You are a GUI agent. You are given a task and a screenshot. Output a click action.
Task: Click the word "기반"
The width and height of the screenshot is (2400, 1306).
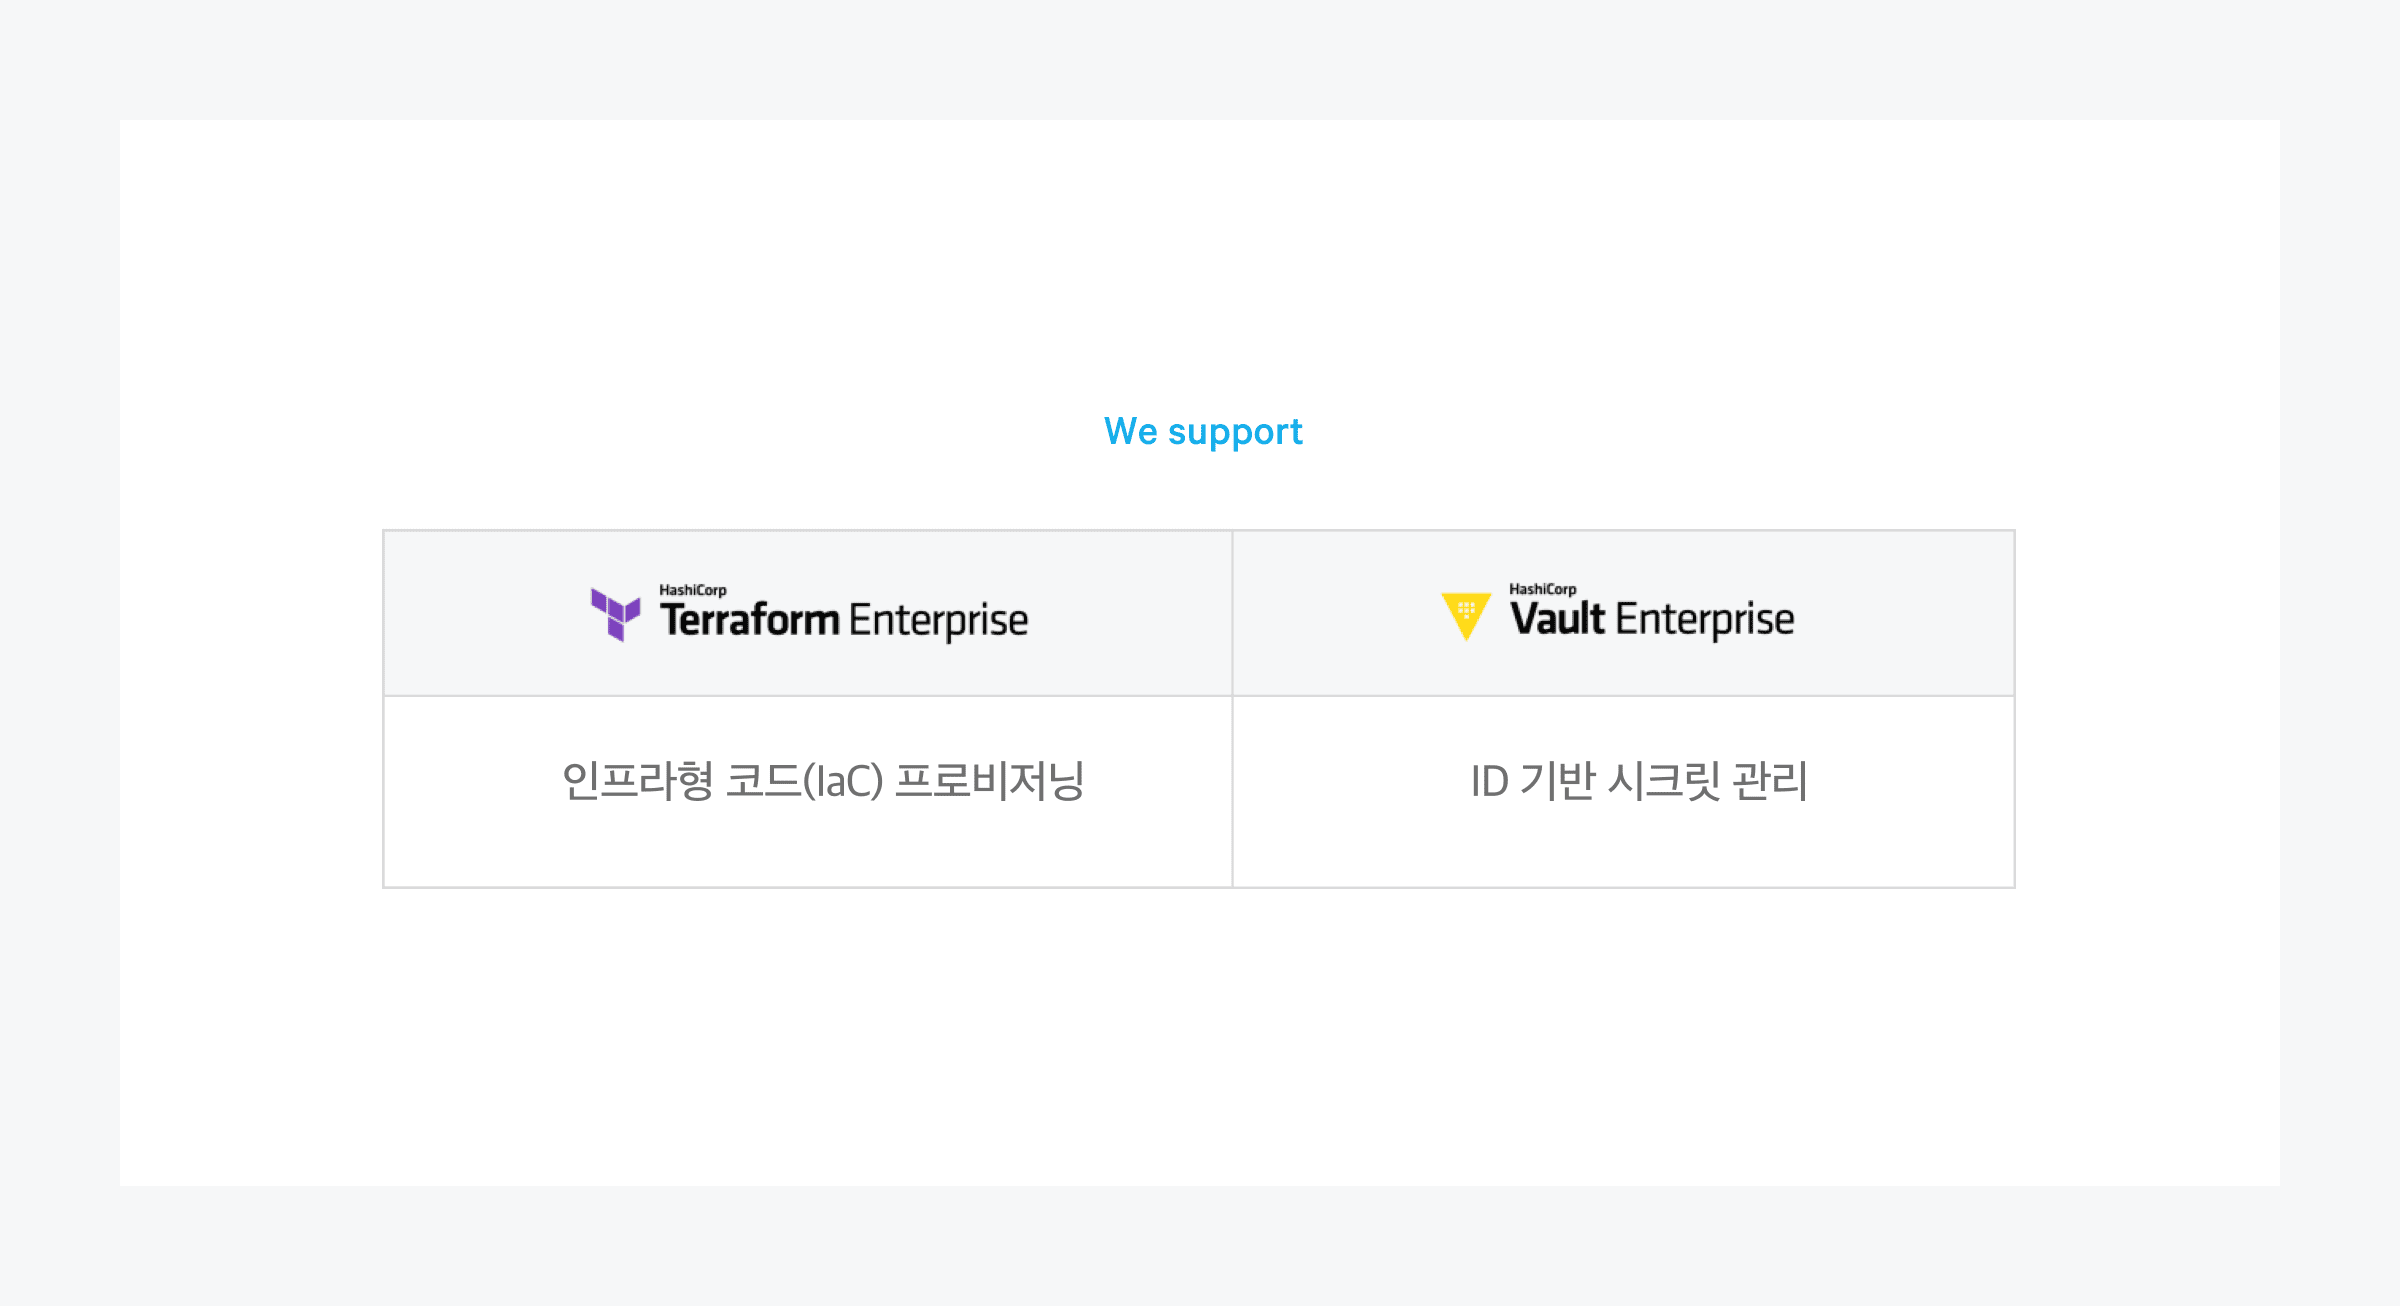coord(1557,781)
